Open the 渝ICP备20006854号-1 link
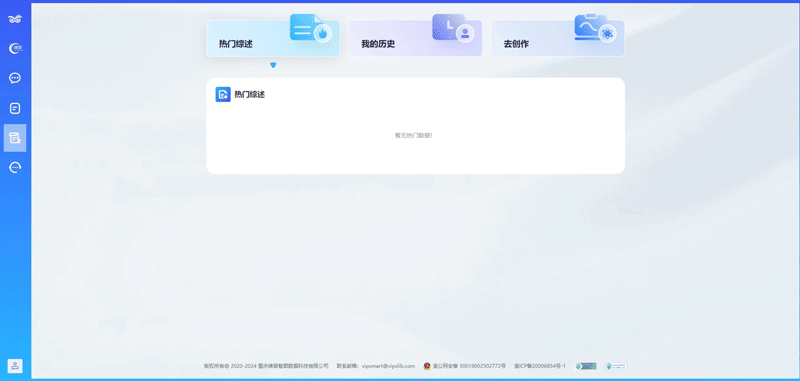The height and width of the screenshot is (381, 800). click(x=540, y=366)
